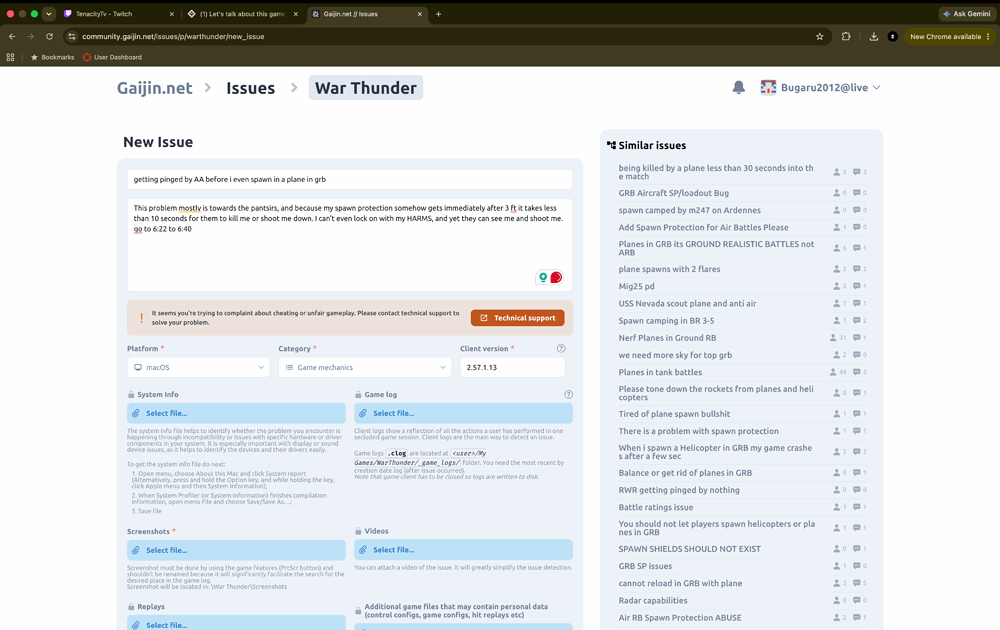Open 'we need more sky for top grb'
The width and height of the screenshot is (1000, 630).
click(x=675, y=355)
